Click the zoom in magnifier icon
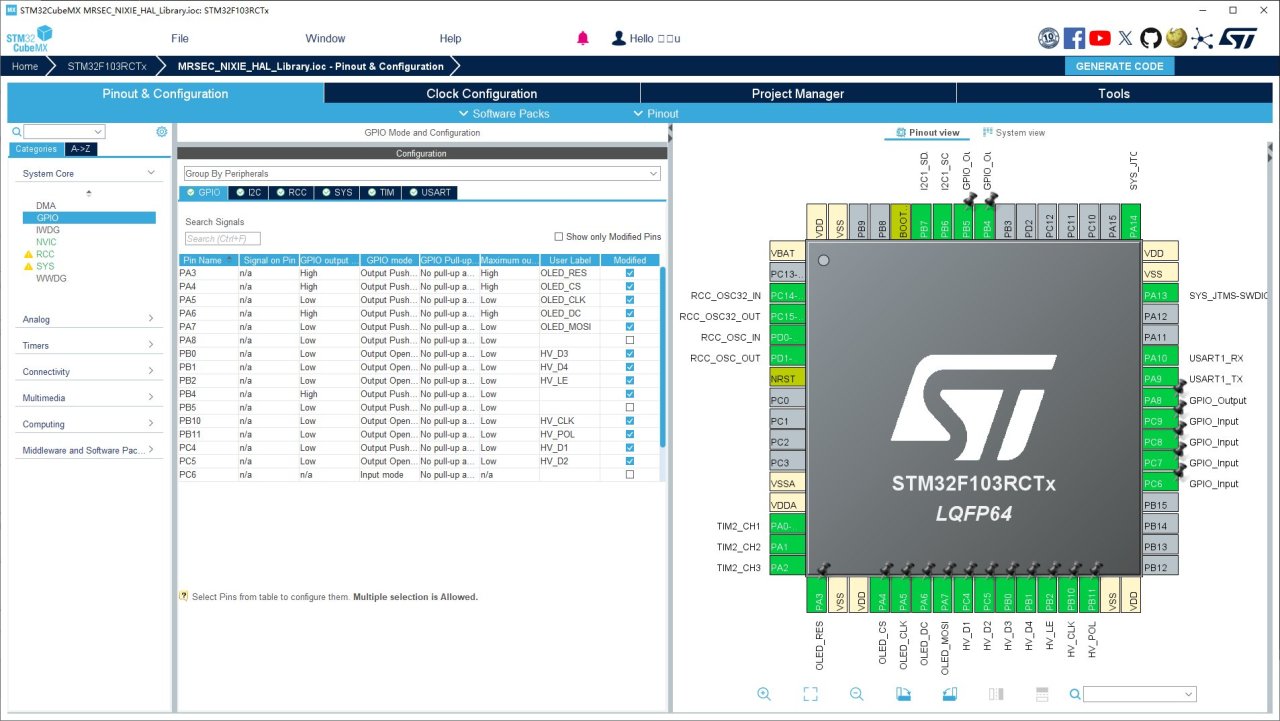Viewport: 1280px width, 721px height. (x=764, y=694)
